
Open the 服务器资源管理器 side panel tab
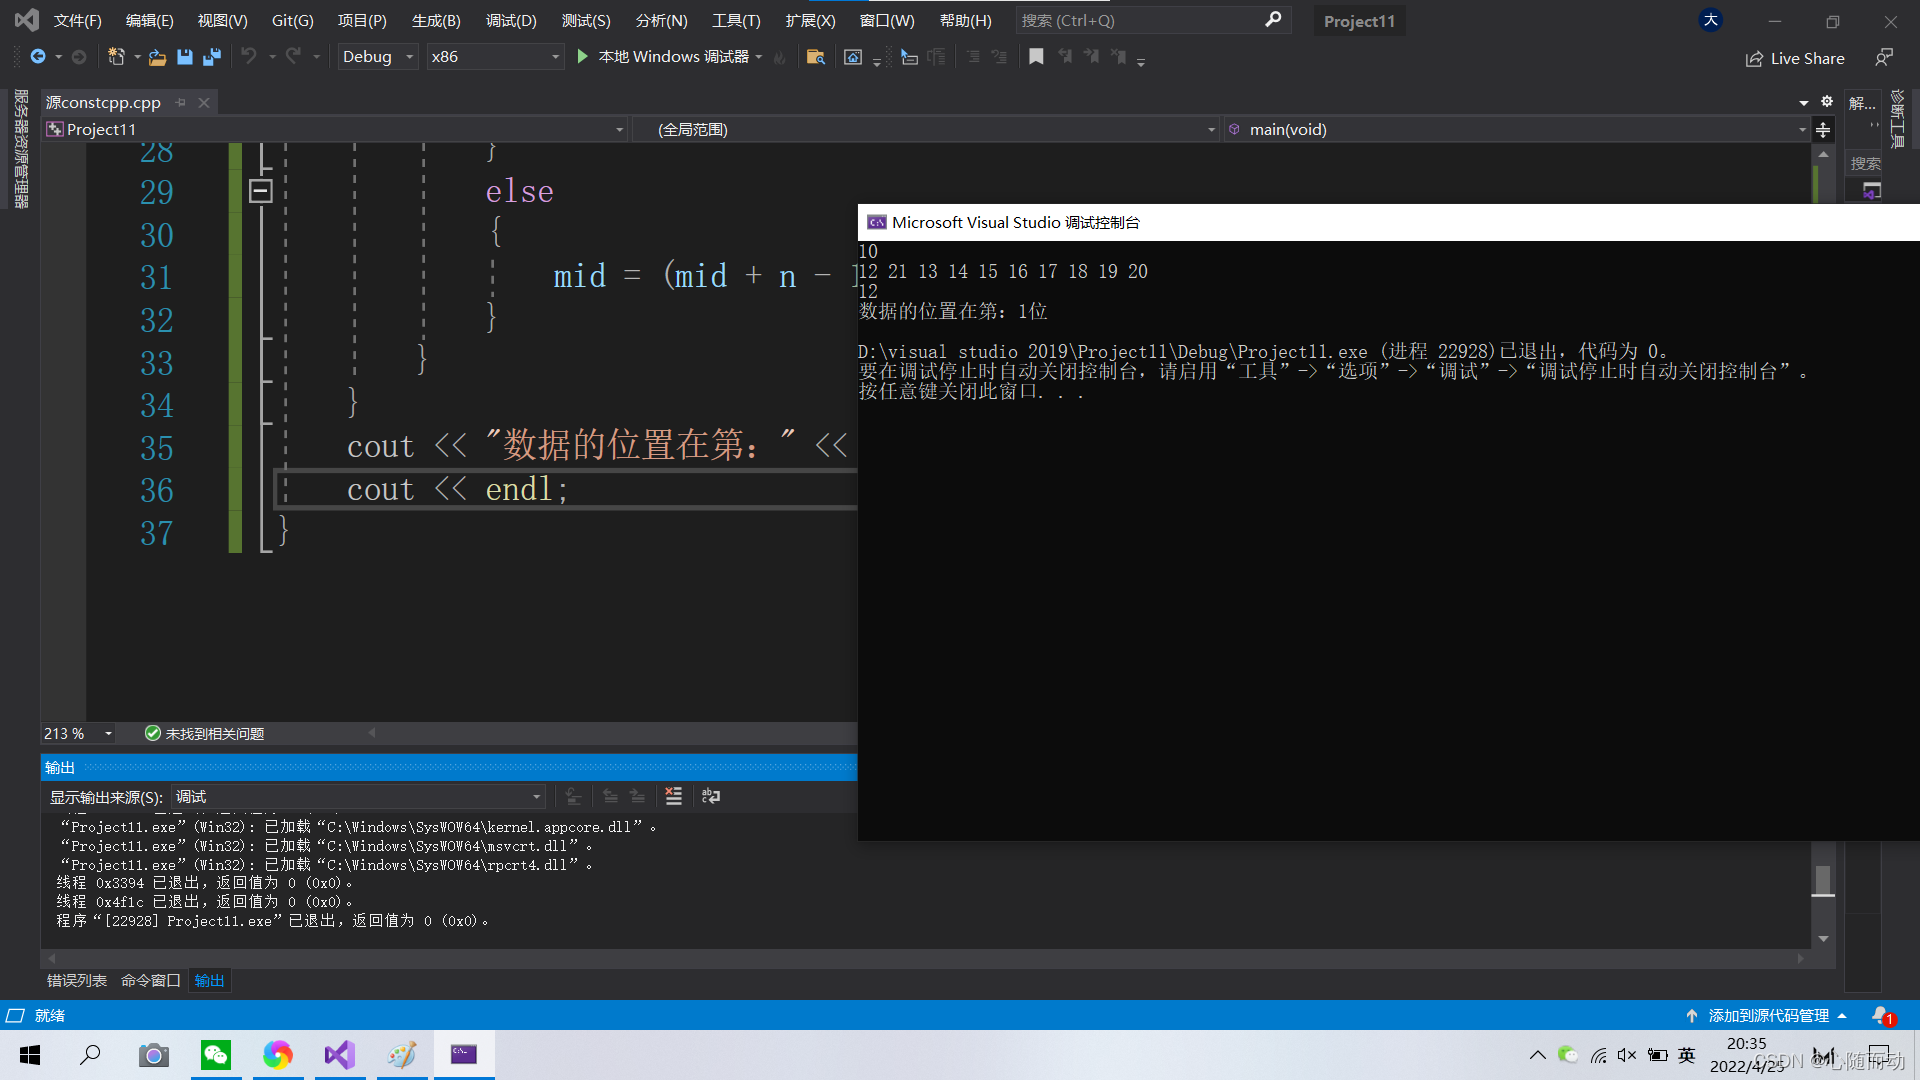tap(20, 148)
